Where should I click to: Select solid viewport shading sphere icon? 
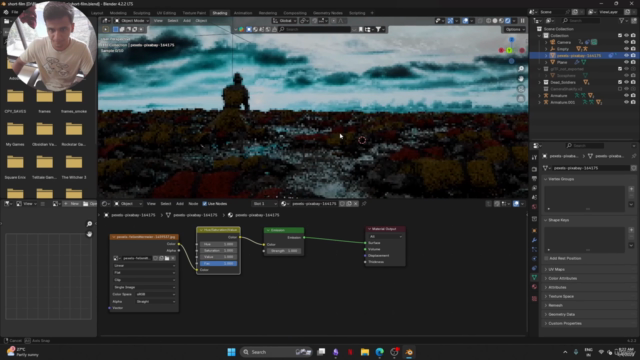495,20
